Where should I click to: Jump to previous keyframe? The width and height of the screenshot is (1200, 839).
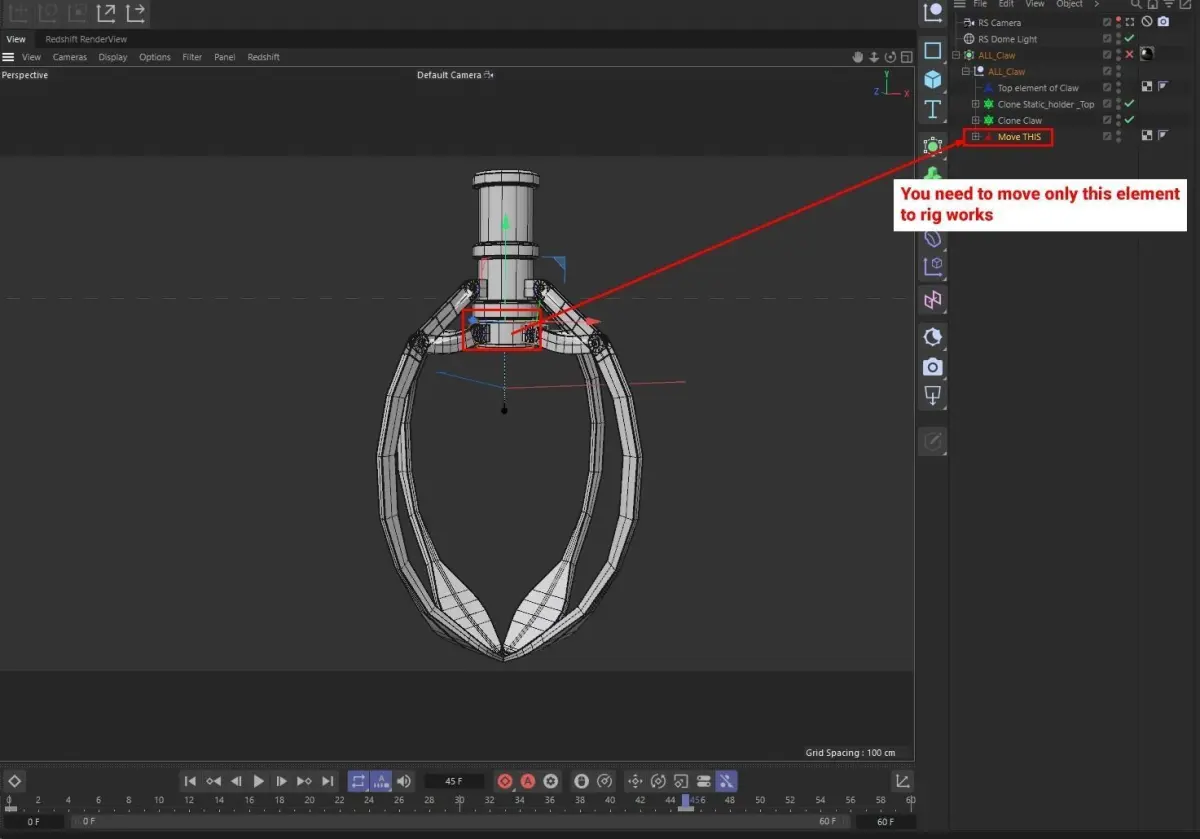click(213, 781)
